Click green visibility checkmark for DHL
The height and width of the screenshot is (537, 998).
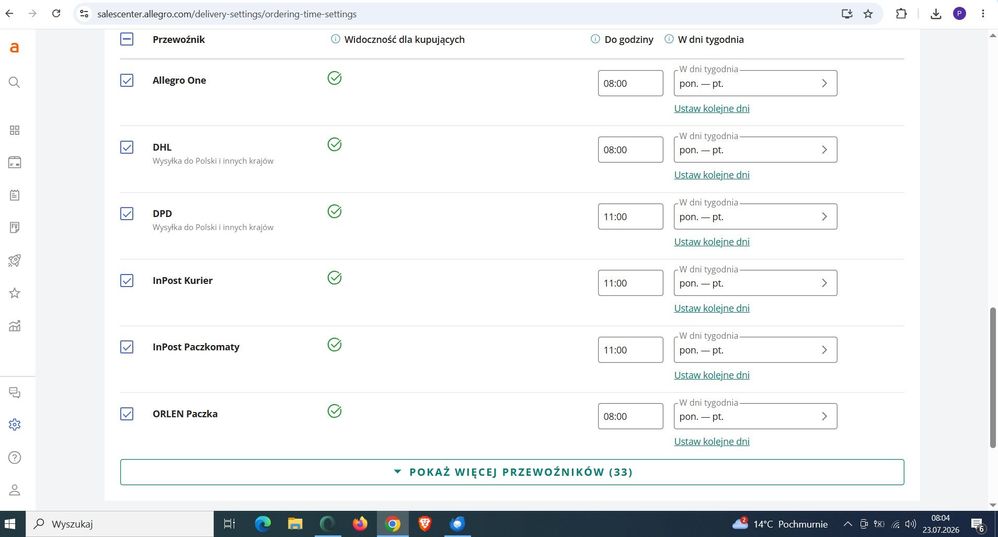point(334,144)
